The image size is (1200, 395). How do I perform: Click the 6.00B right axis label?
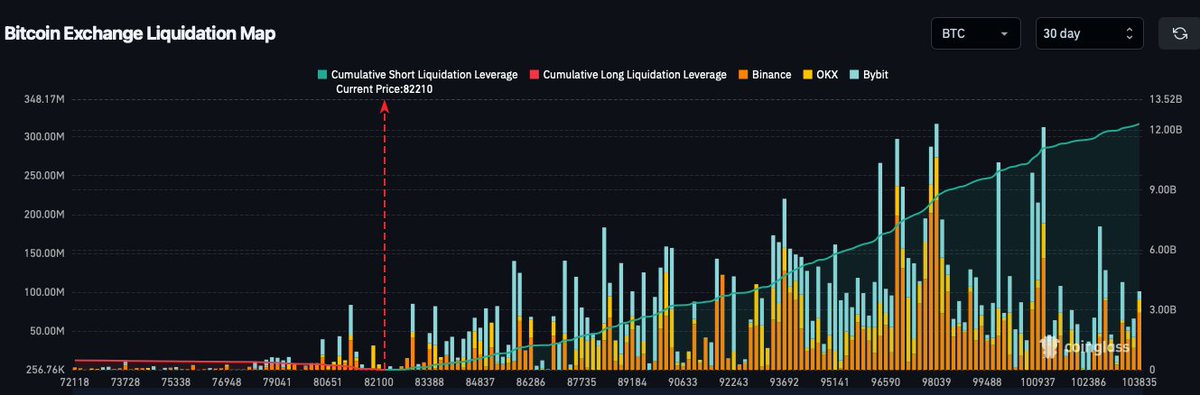tap(1163, 250)
